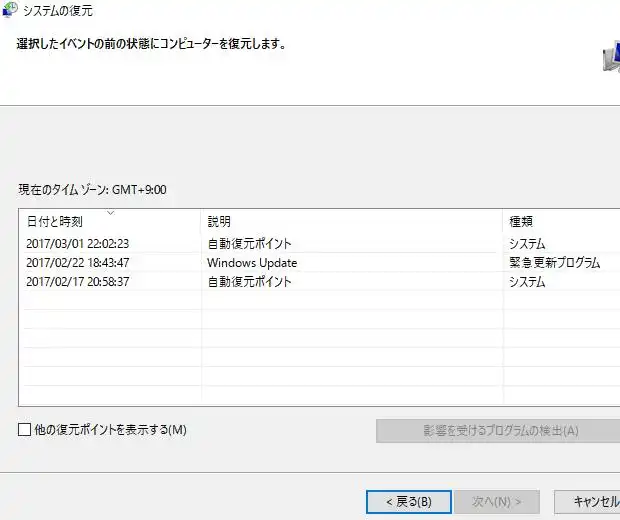Enable the 他の復元ポイントを表示する checkbox

[25, 429]
